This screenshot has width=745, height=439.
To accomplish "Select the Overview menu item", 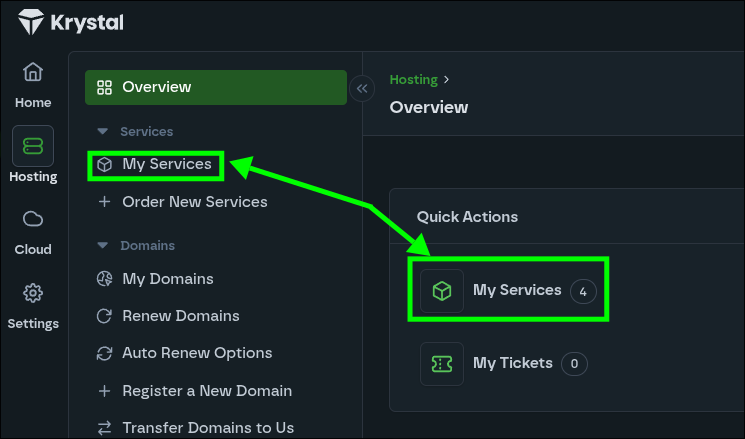I will point(216,87).
